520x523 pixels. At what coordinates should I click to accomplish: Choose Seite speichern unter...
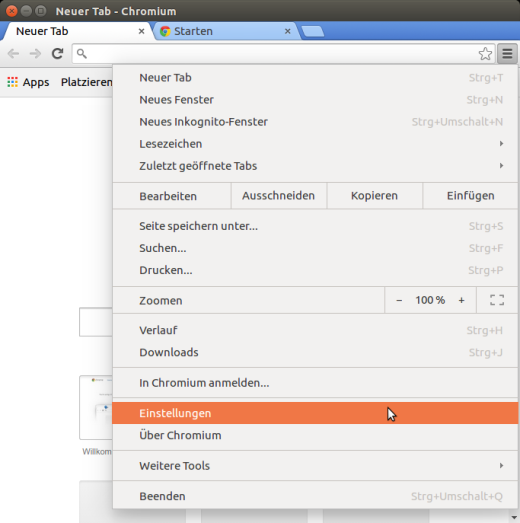(315, 226)
